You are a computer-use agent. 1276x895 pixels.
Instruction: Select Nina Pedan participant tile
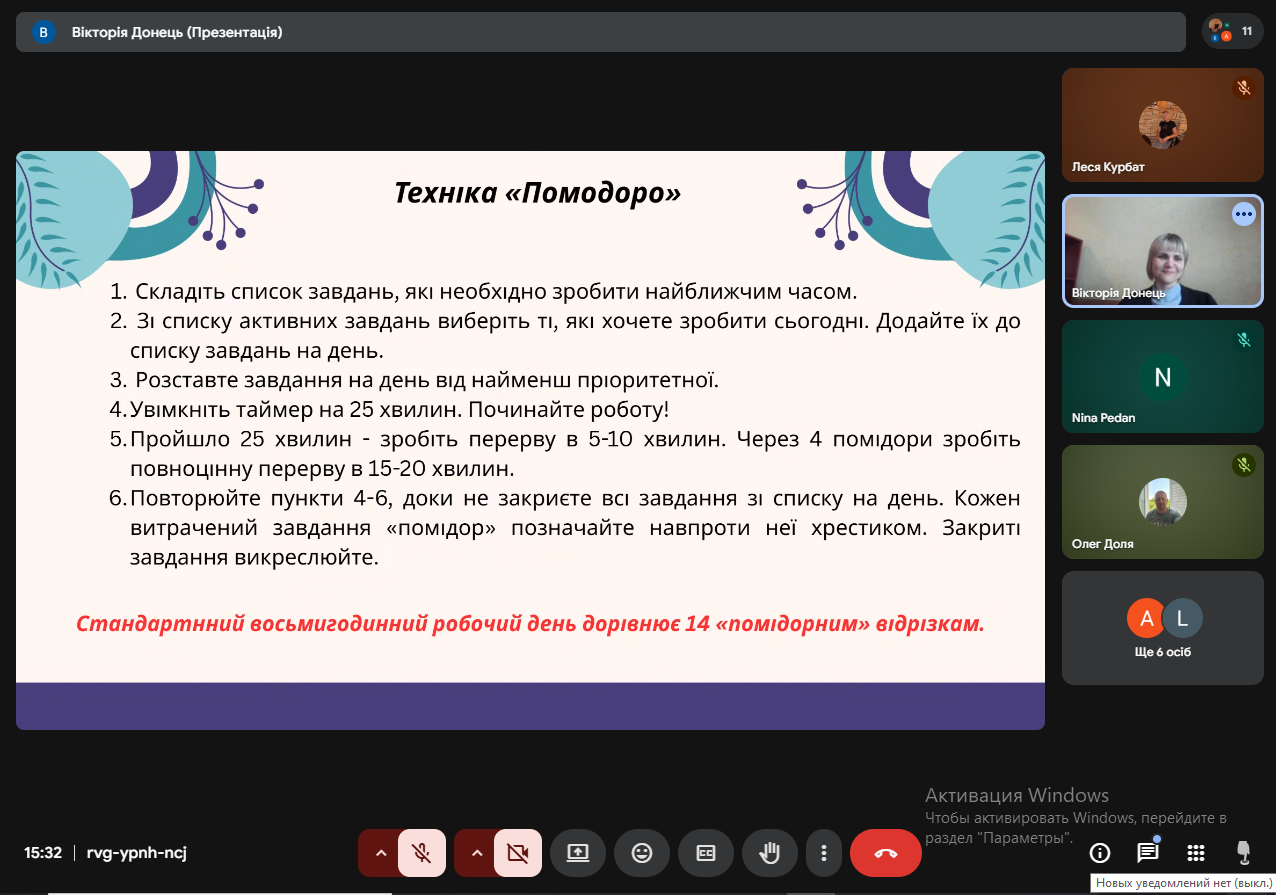click(1162, 376)
